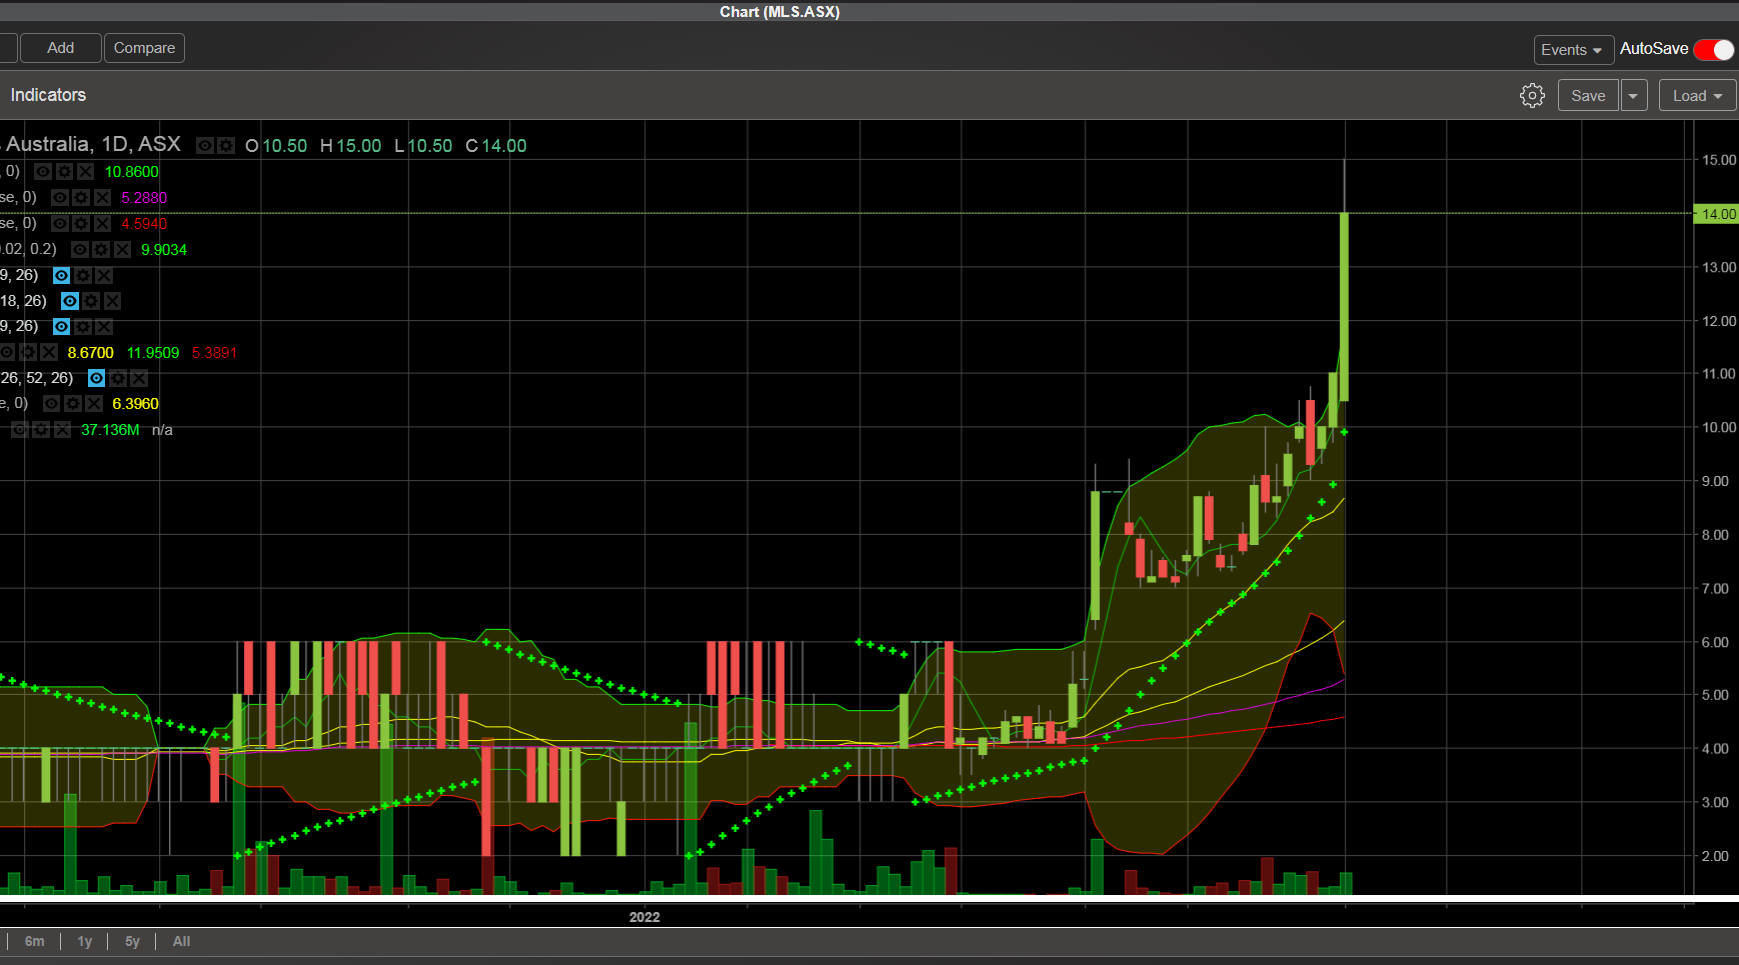The width and height of the screenshot is (1739, 965).
Task: Select the 6m time range
Action: pos(35,941)
